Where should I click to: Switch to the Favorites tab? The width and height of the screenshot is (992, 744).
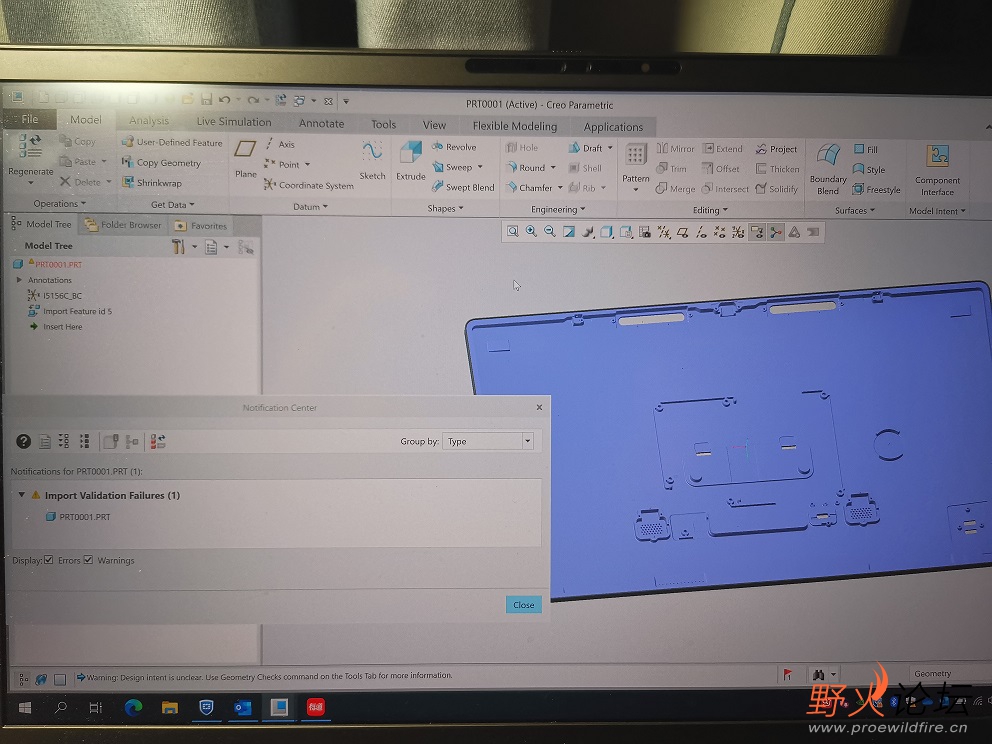(201, 225)
